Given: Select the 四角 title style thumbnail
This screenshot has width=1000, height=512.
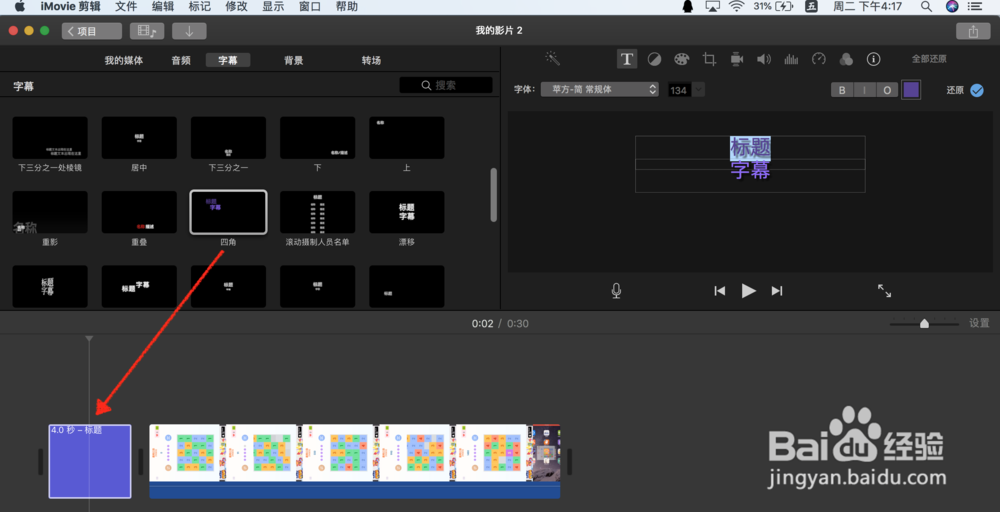Looking at the screenshot, I should pos(228,212).
